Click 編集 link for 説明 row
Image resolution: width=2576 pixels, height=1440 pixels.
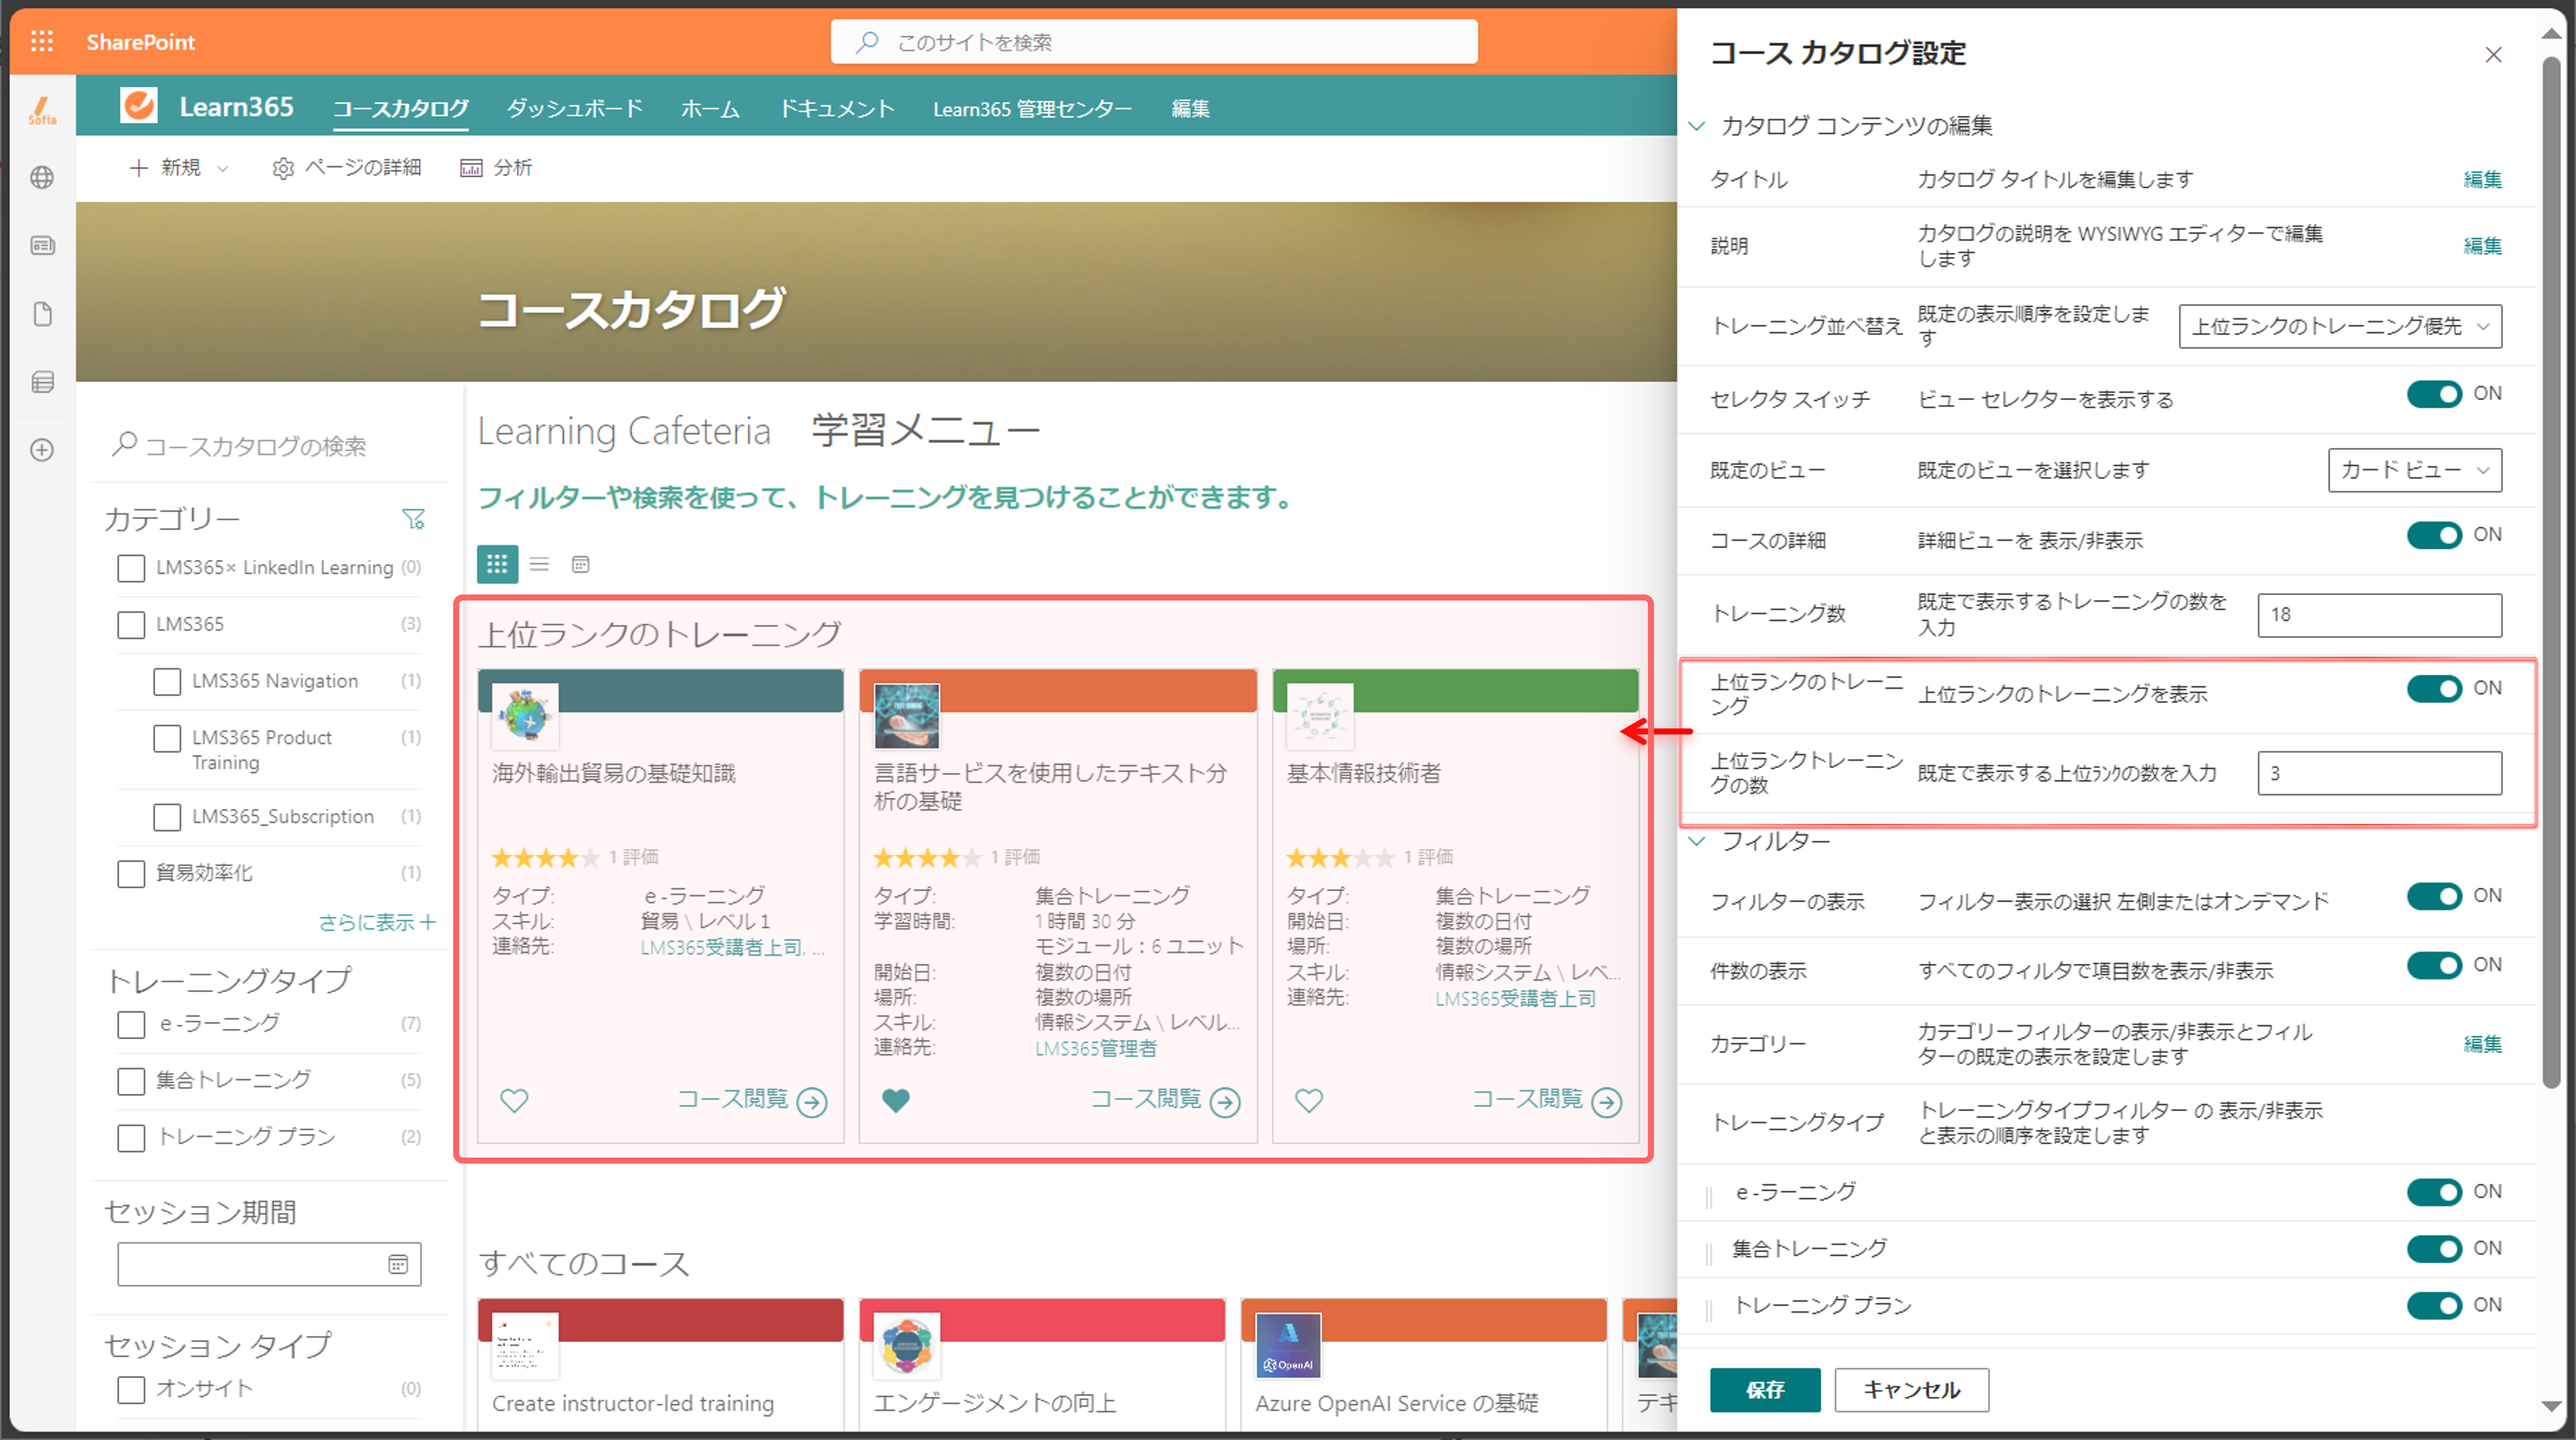click(x=2482, y=246)
